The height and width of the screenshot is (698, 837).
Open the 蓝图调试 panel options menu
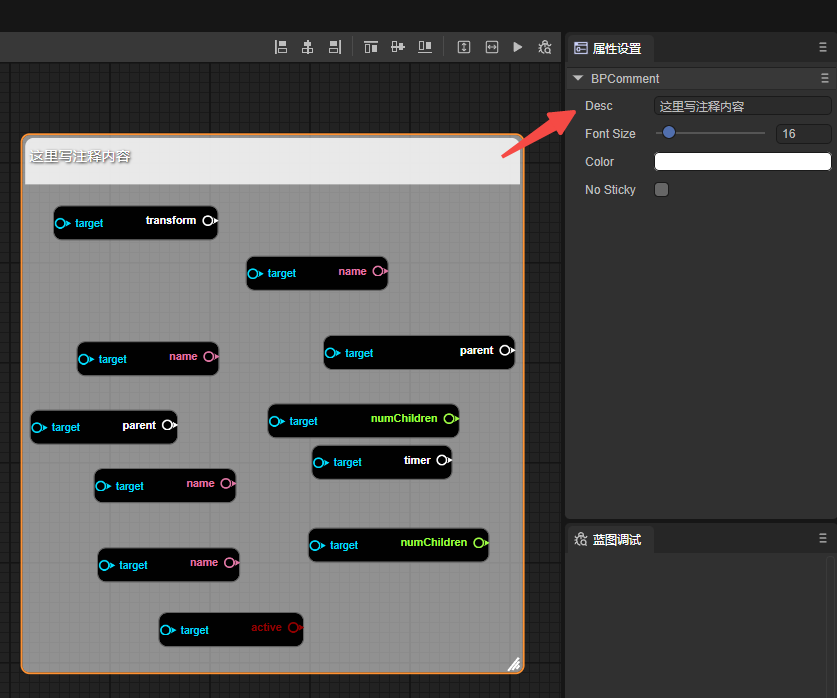coord(823,539)
